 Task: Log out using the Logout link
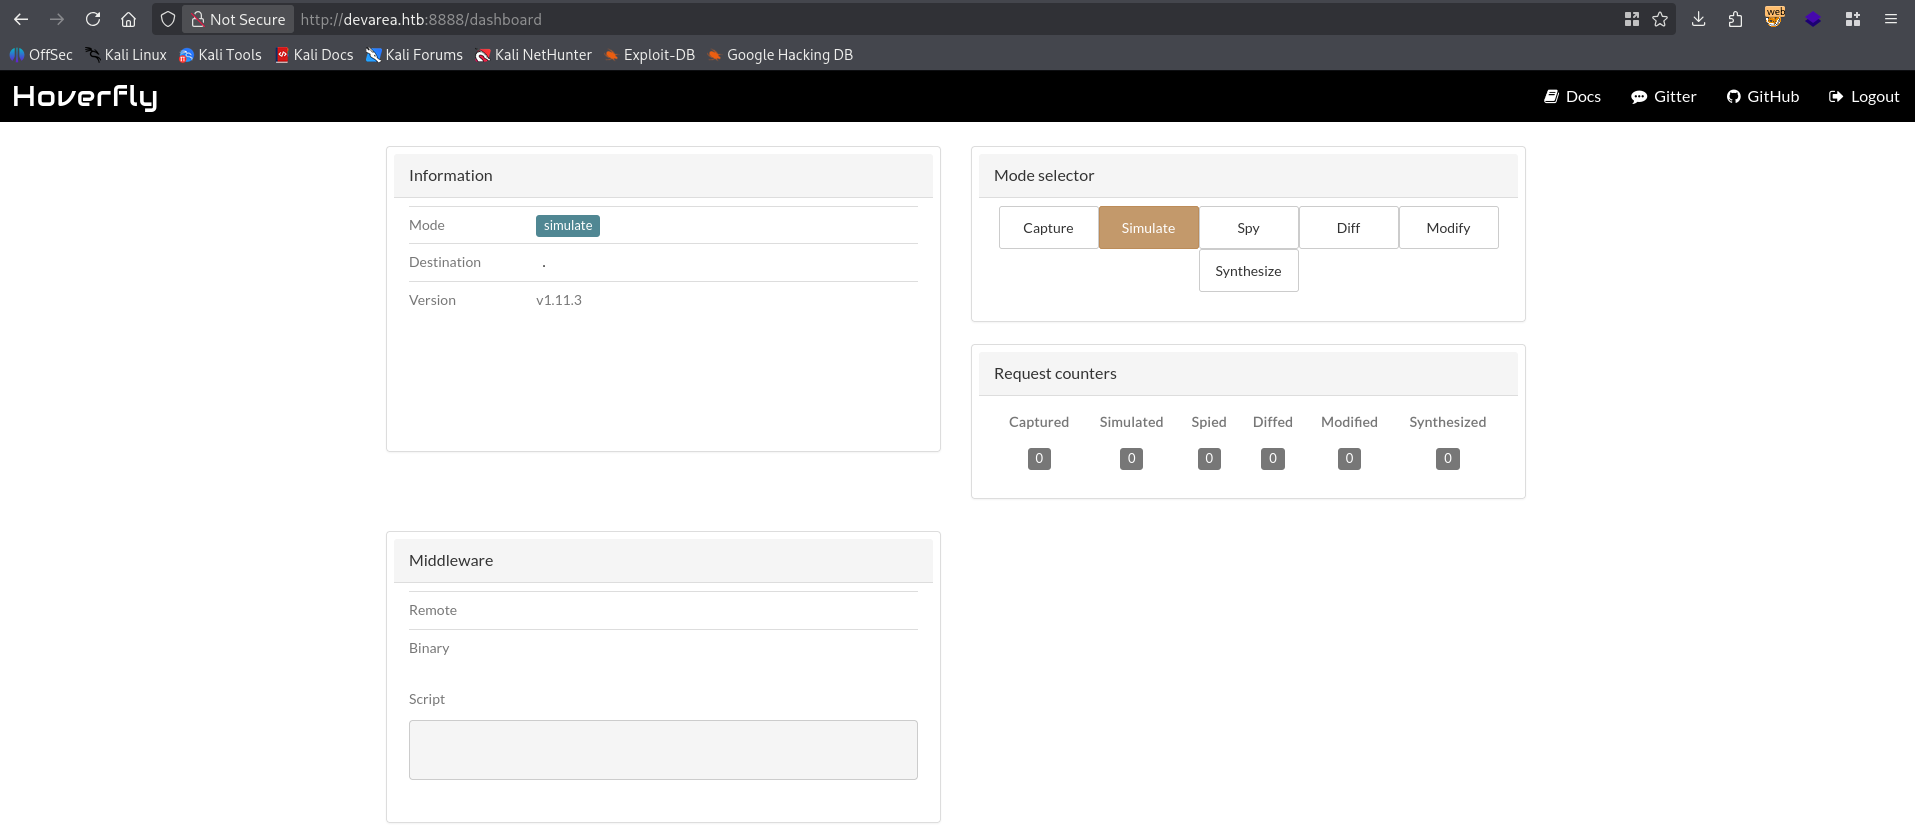coord(1863,97)
